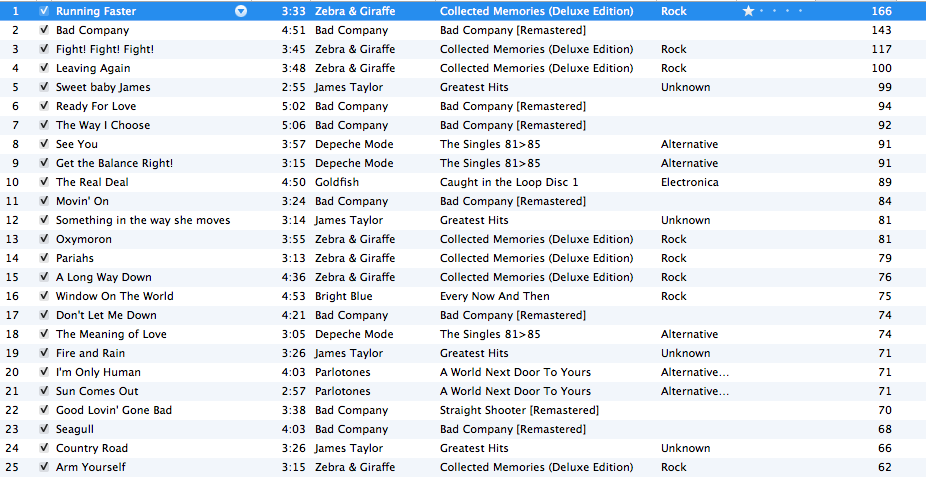926x496 pixels.
Task: Toggle Good Lovin' Gone Bad checkbox
Action: point(44,410)
